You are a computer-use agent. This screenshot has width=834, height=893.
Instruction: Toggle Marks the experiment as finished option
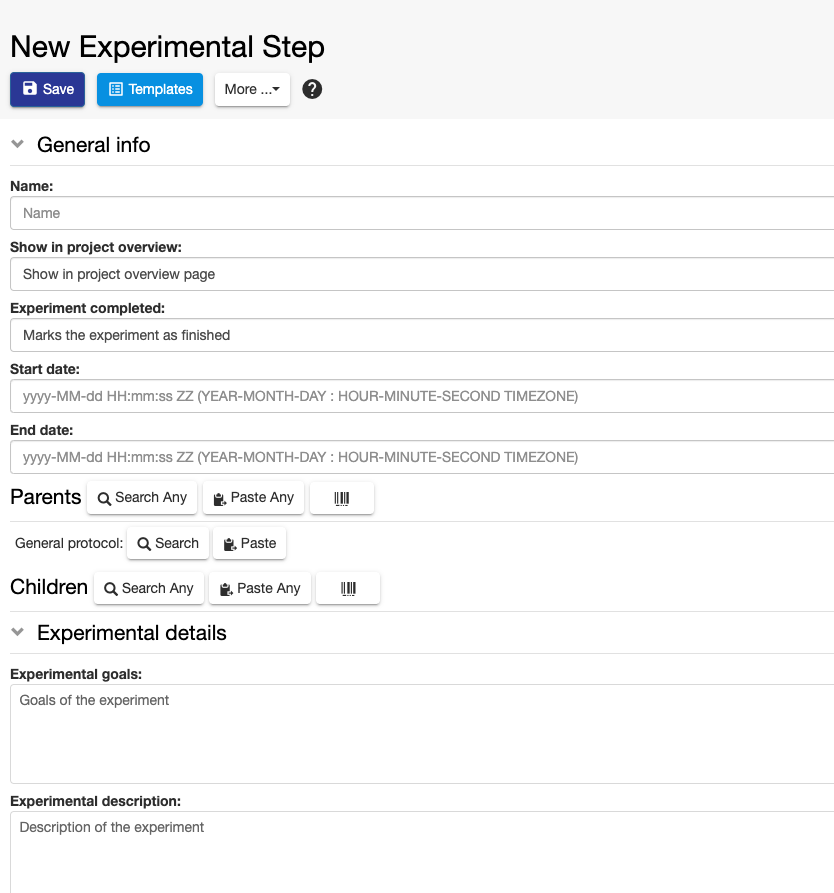point(422,335)
